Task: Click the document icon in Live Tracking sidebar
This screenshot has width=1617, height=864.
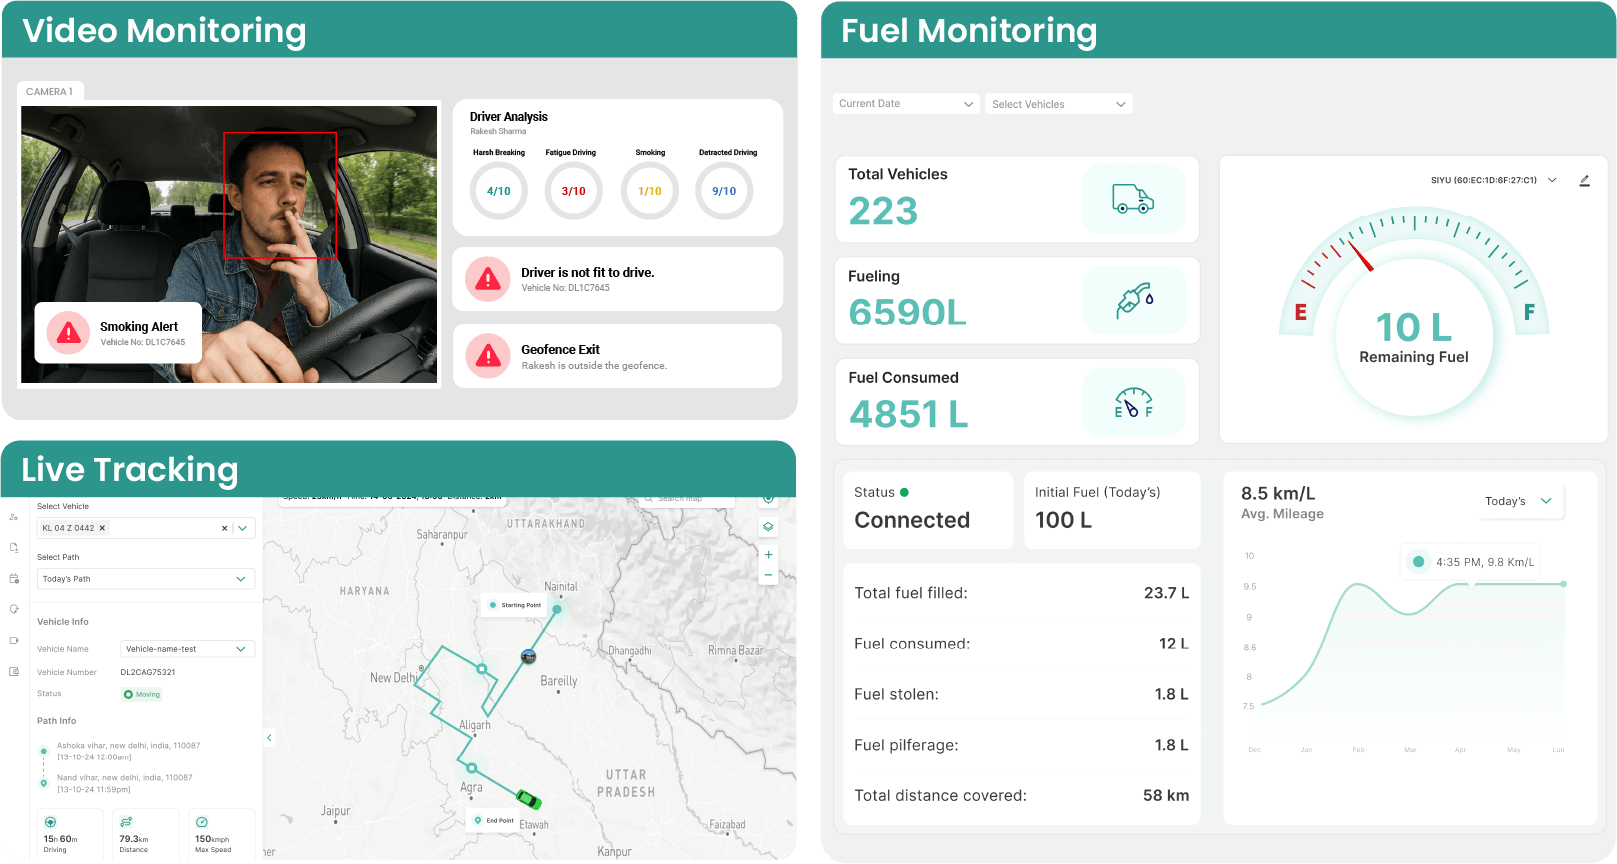Action: pos(14,548)
